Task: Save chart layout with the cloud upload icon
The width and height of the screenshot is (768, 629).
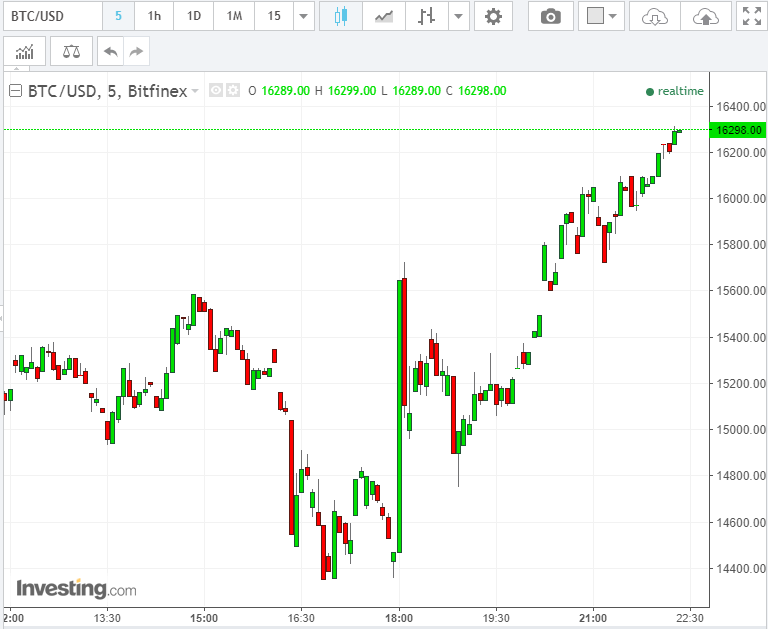Action: click(706, 16)
